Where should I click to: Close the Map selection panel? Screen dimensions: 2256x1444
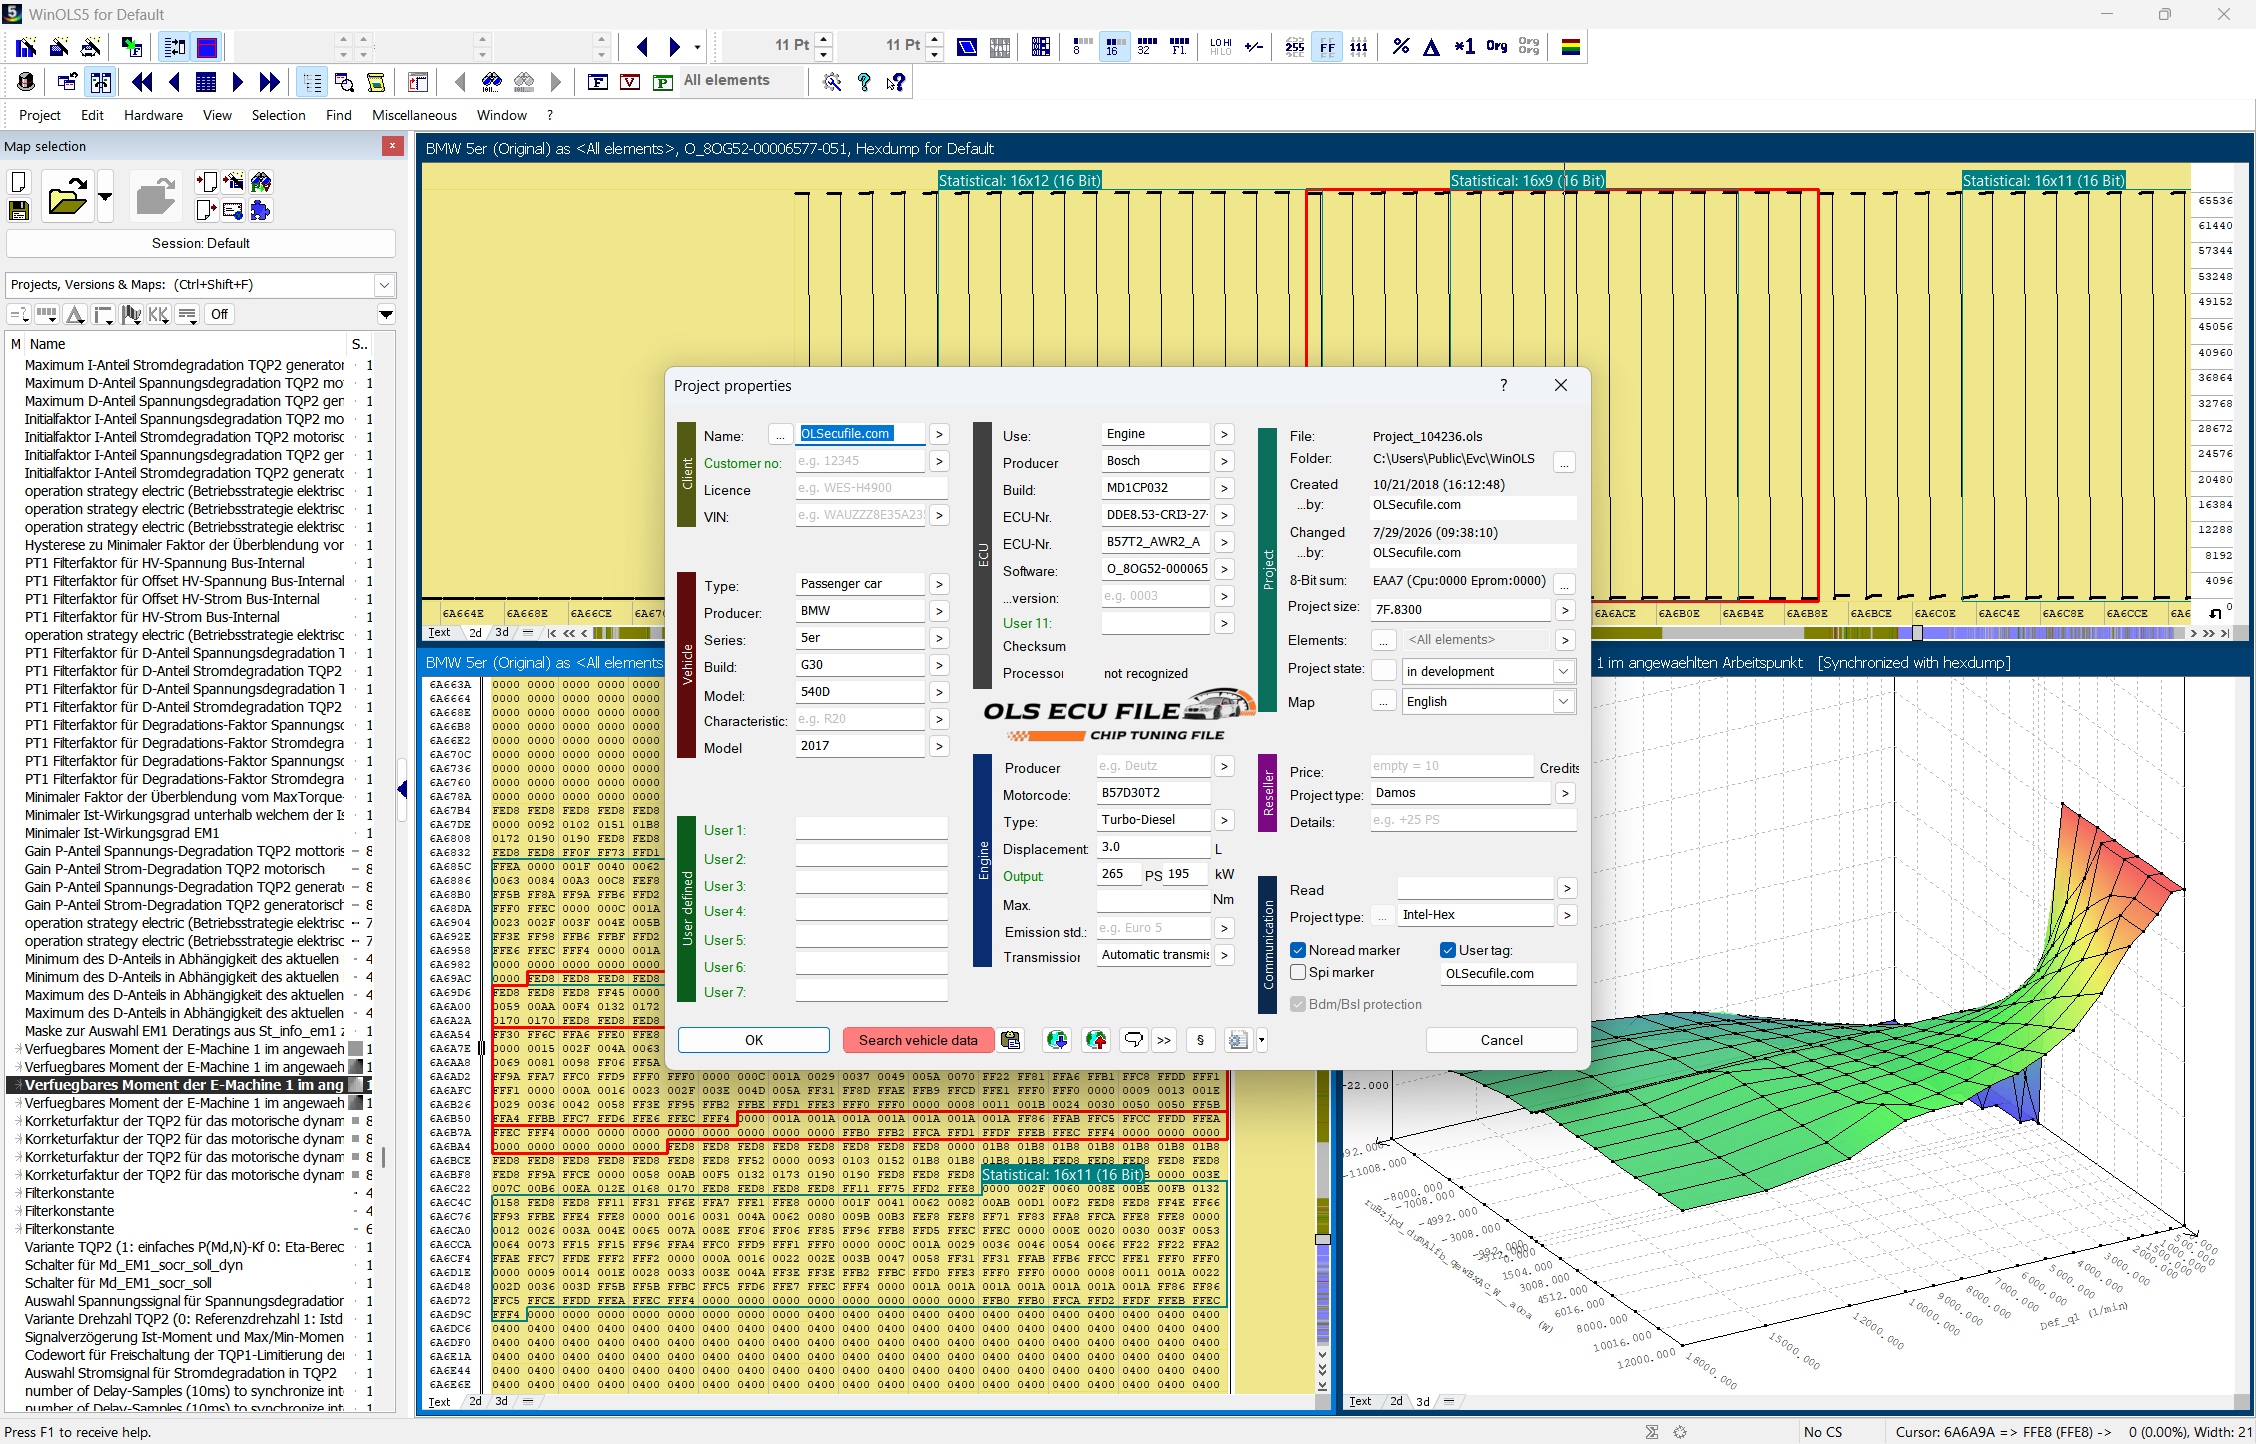click(392, 146)
